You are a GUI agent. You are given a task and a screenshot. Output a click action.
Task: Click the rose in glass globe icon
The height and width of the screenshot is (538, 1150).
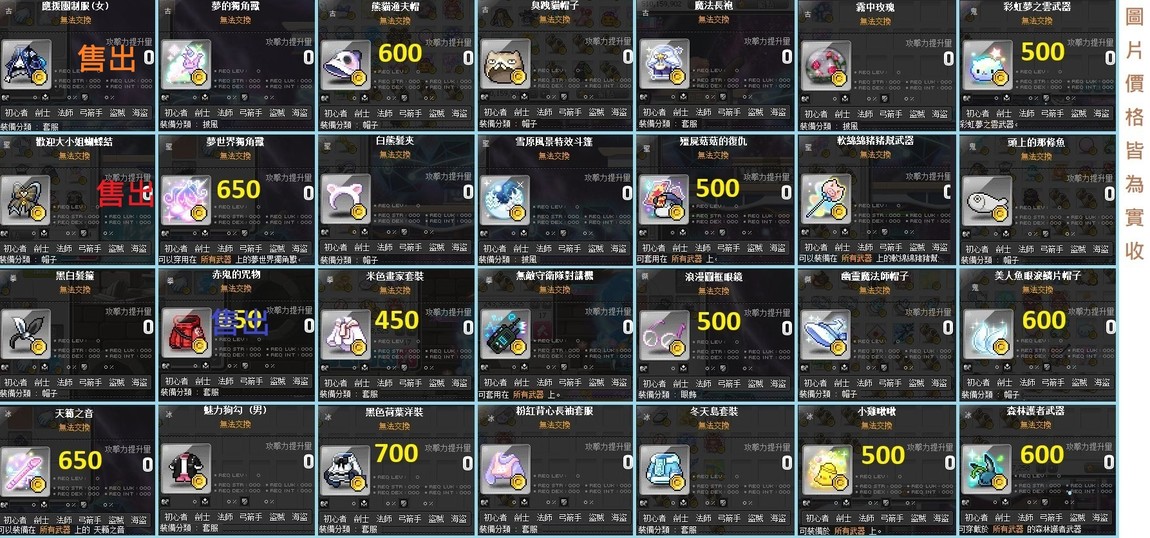click(825, 64)
